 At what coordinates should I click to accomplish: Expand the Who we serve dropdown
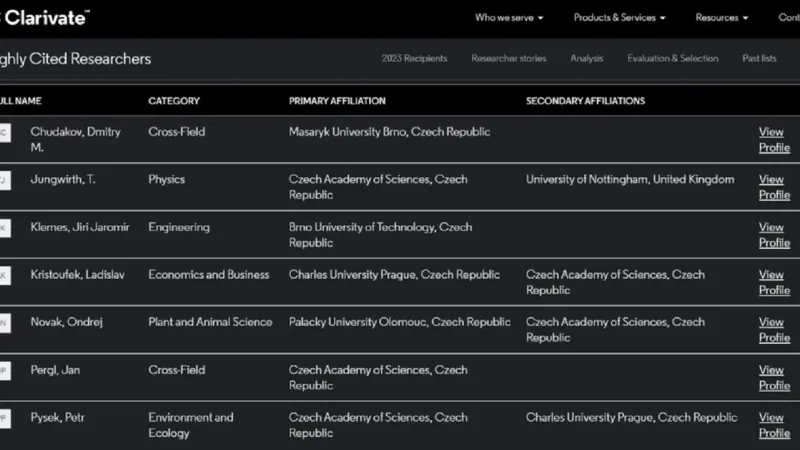tap(509, 17)
